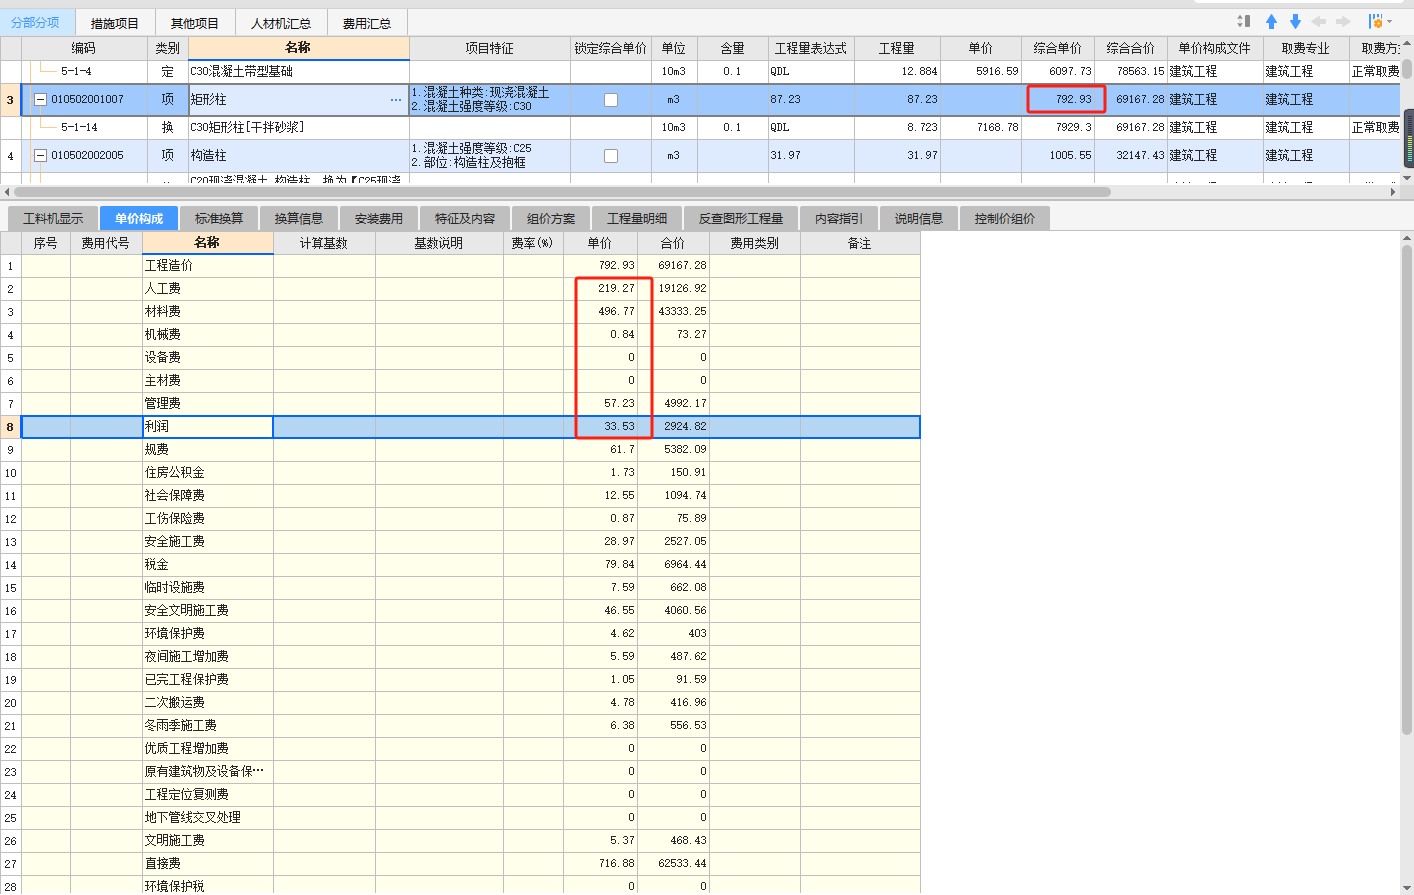1414x895 pixels.
Task: Open the 安装费用 tab
Action: (x=379, y=218)
